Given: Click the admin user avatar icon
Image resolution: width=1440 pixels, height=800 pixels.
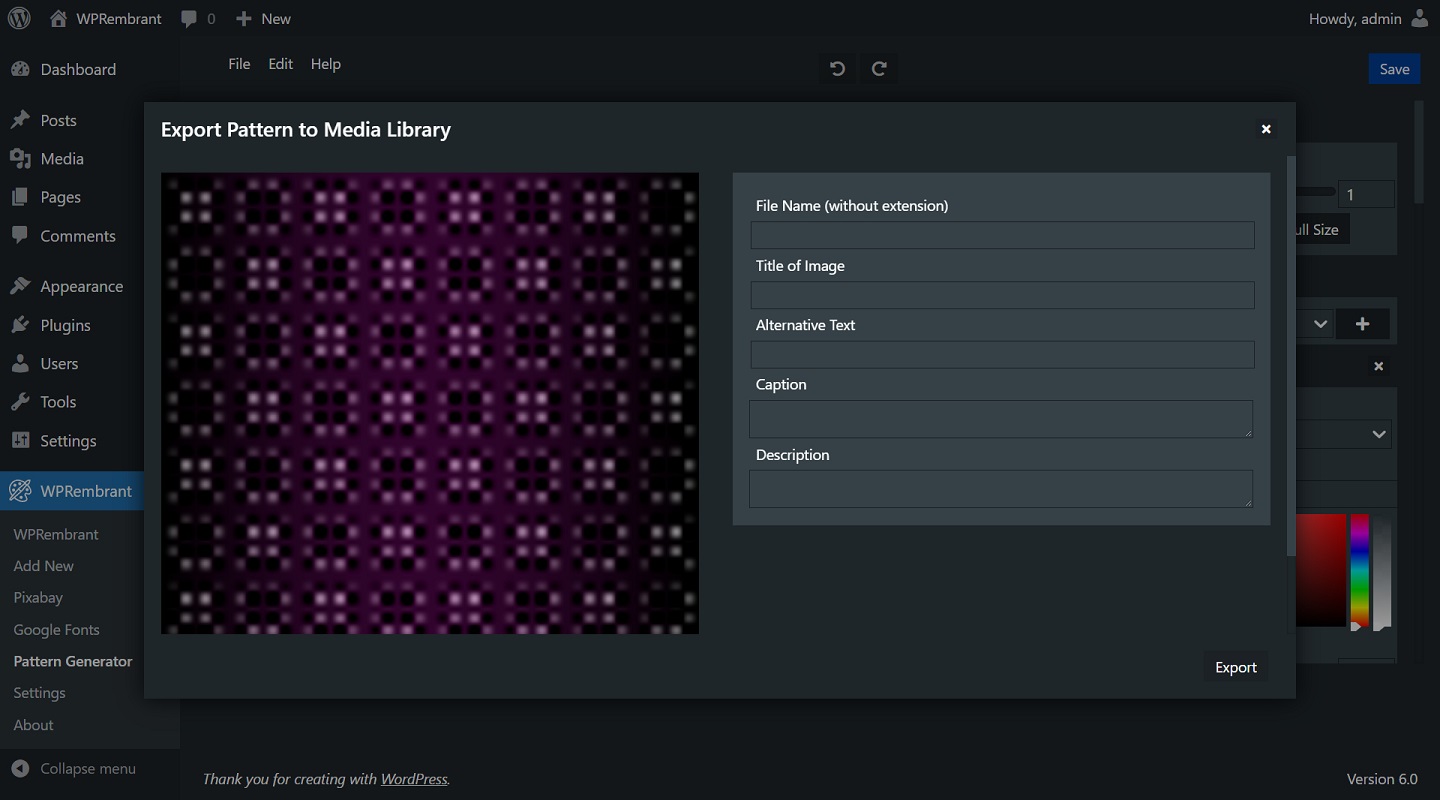Looking at the screenshot, I should (1421, 18).
